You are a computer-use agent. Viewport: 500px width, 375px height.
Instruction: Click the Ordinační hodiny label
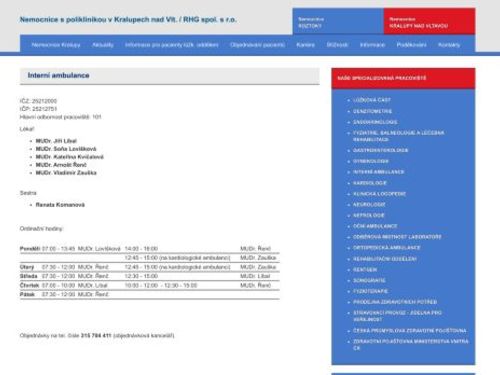click(41, 229)
